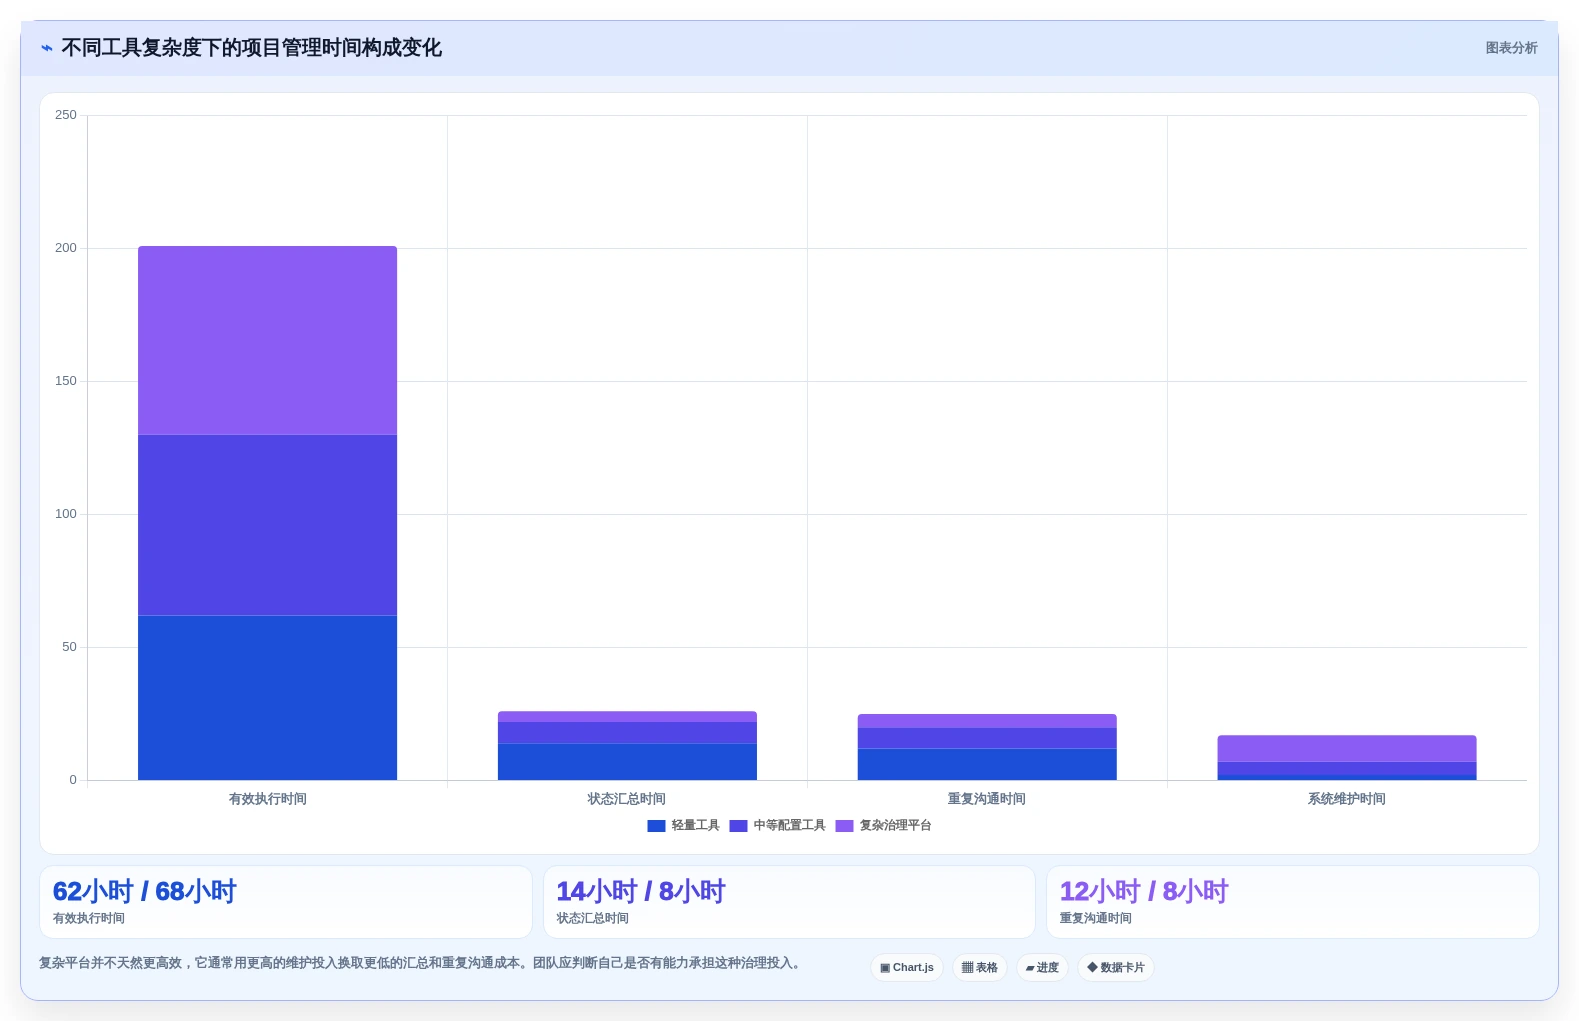Click the 轻量工具 segment of 重复沟通时间 bar
1579x1021 pixels.
point(987,764)
